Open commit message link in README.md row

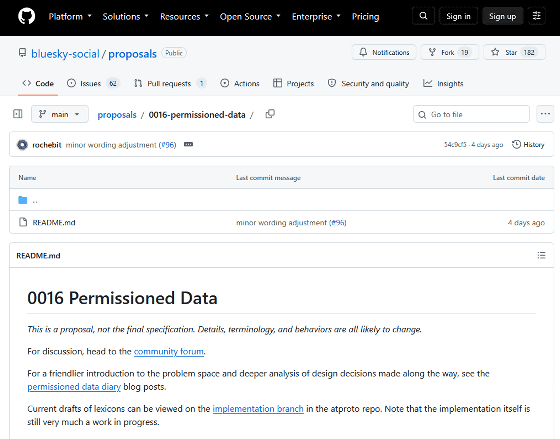point(281,222)
